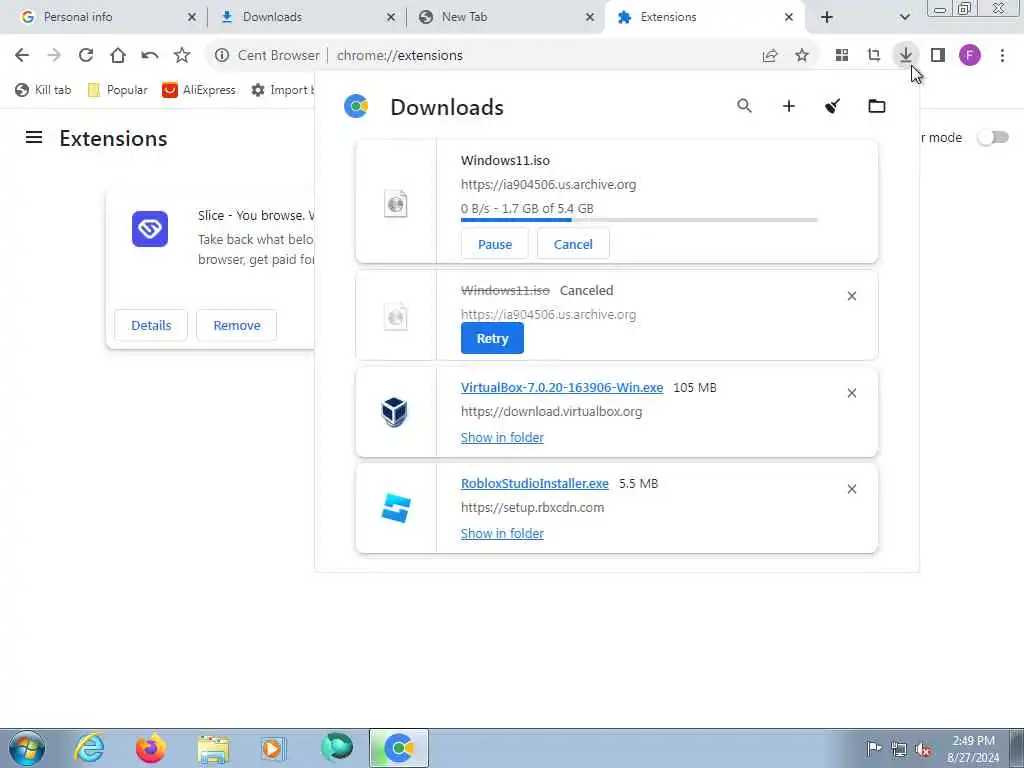Go to the home page icon
Screen dimensions: 1024x768
click(x=118, y=56)
